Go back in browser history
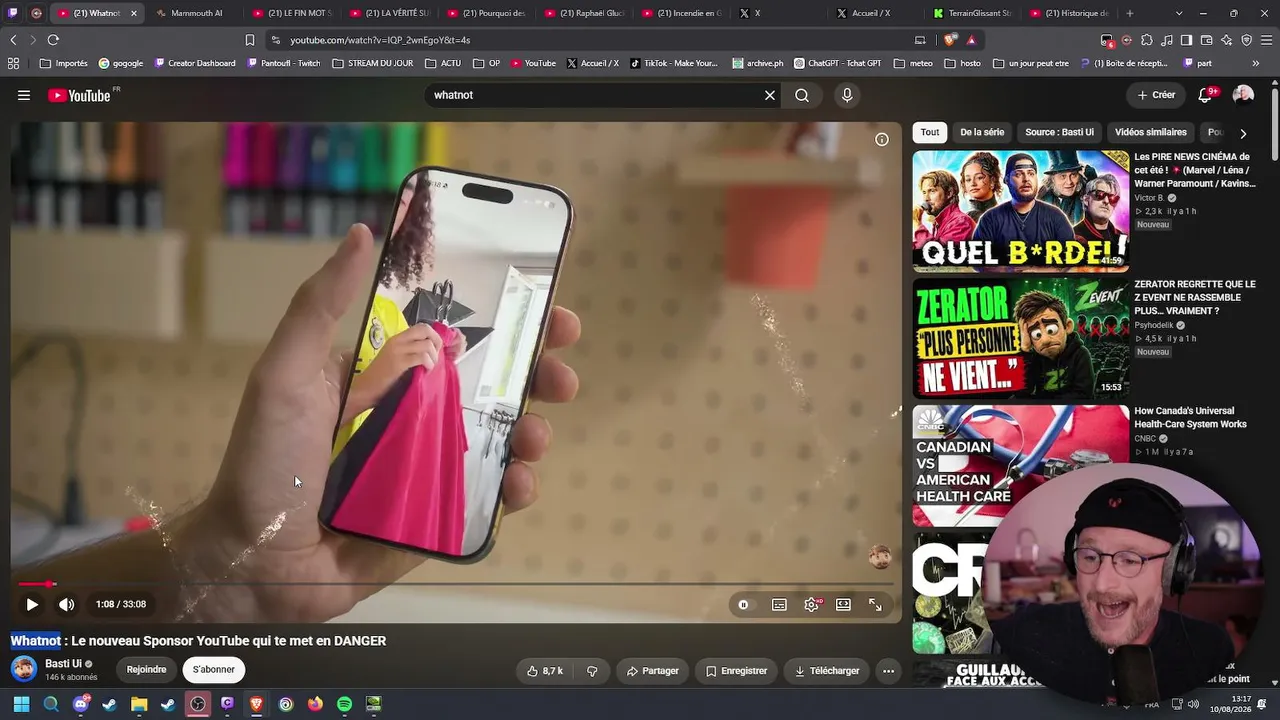1280x720 pixels. point(13,40)
